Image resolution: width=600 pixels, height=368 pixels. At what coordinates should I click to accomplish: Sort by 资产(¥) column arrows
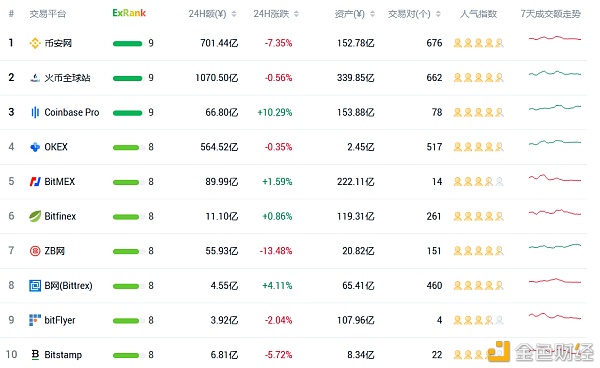[x=372, y=14]
